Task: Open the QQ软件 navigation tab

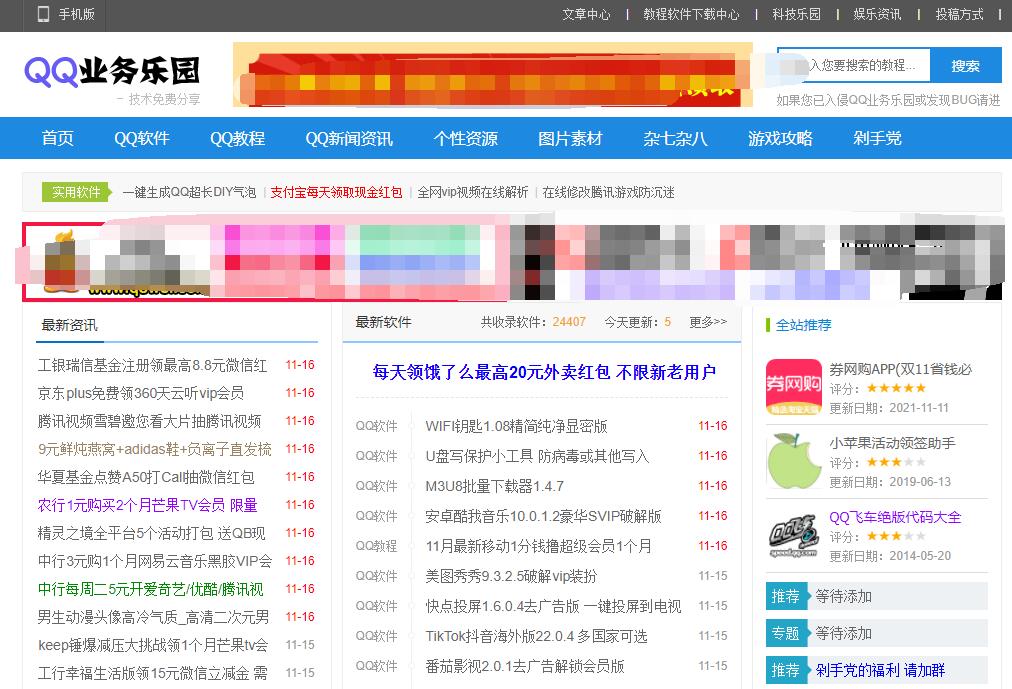Action: click(x=142, y=138)
